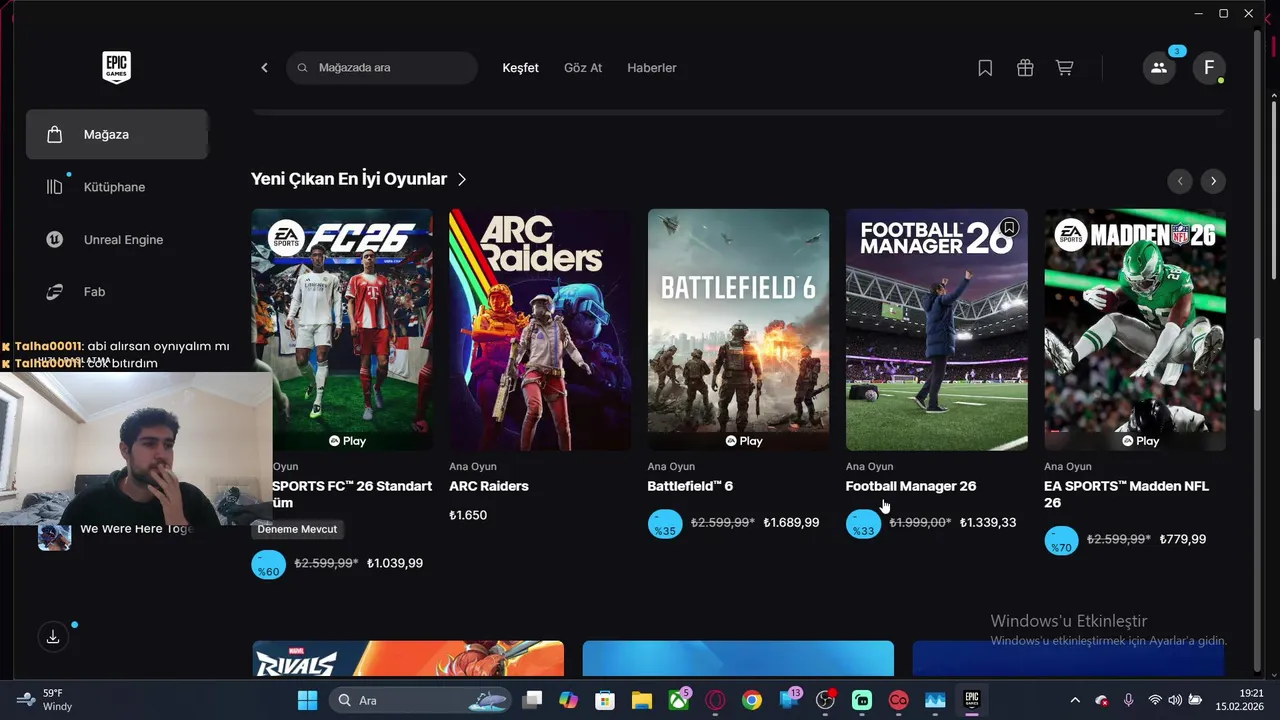Open the Battlefield 6 cover art
1280x720 pixels.
coord(738,329)
